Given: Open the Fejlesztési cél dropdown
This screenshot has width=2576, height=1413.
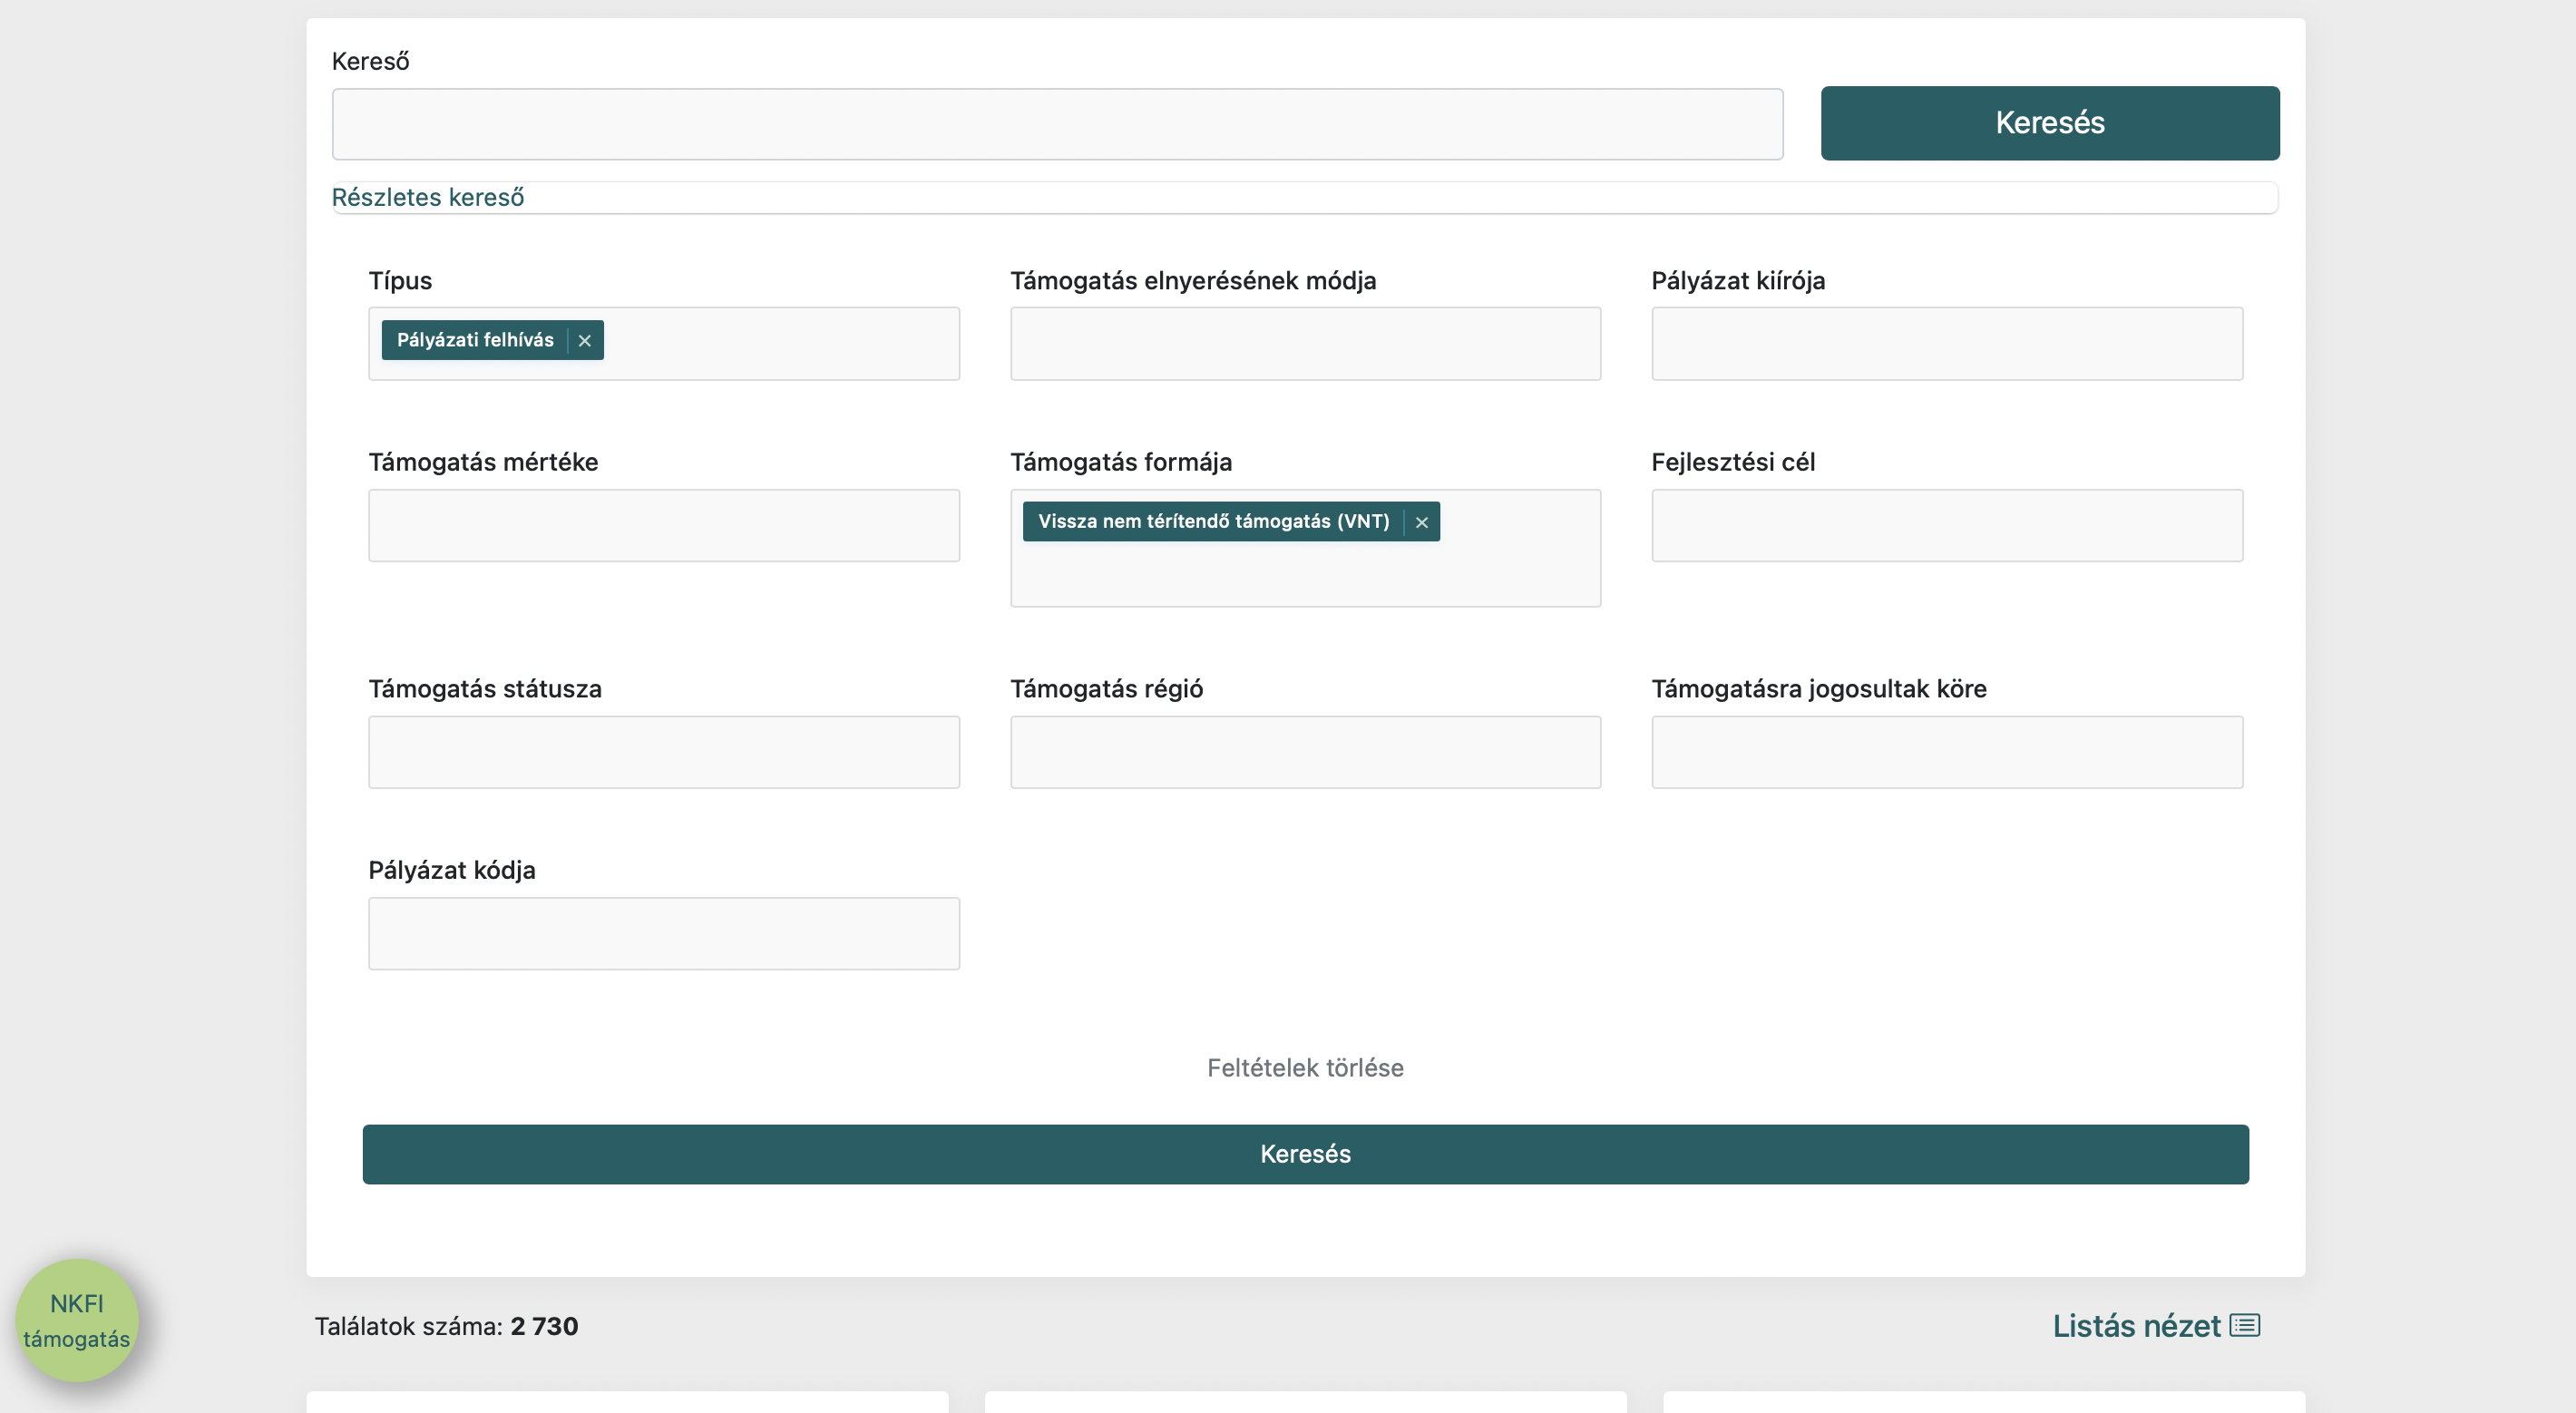Looking at the screenshot, I should [1946, 525].
